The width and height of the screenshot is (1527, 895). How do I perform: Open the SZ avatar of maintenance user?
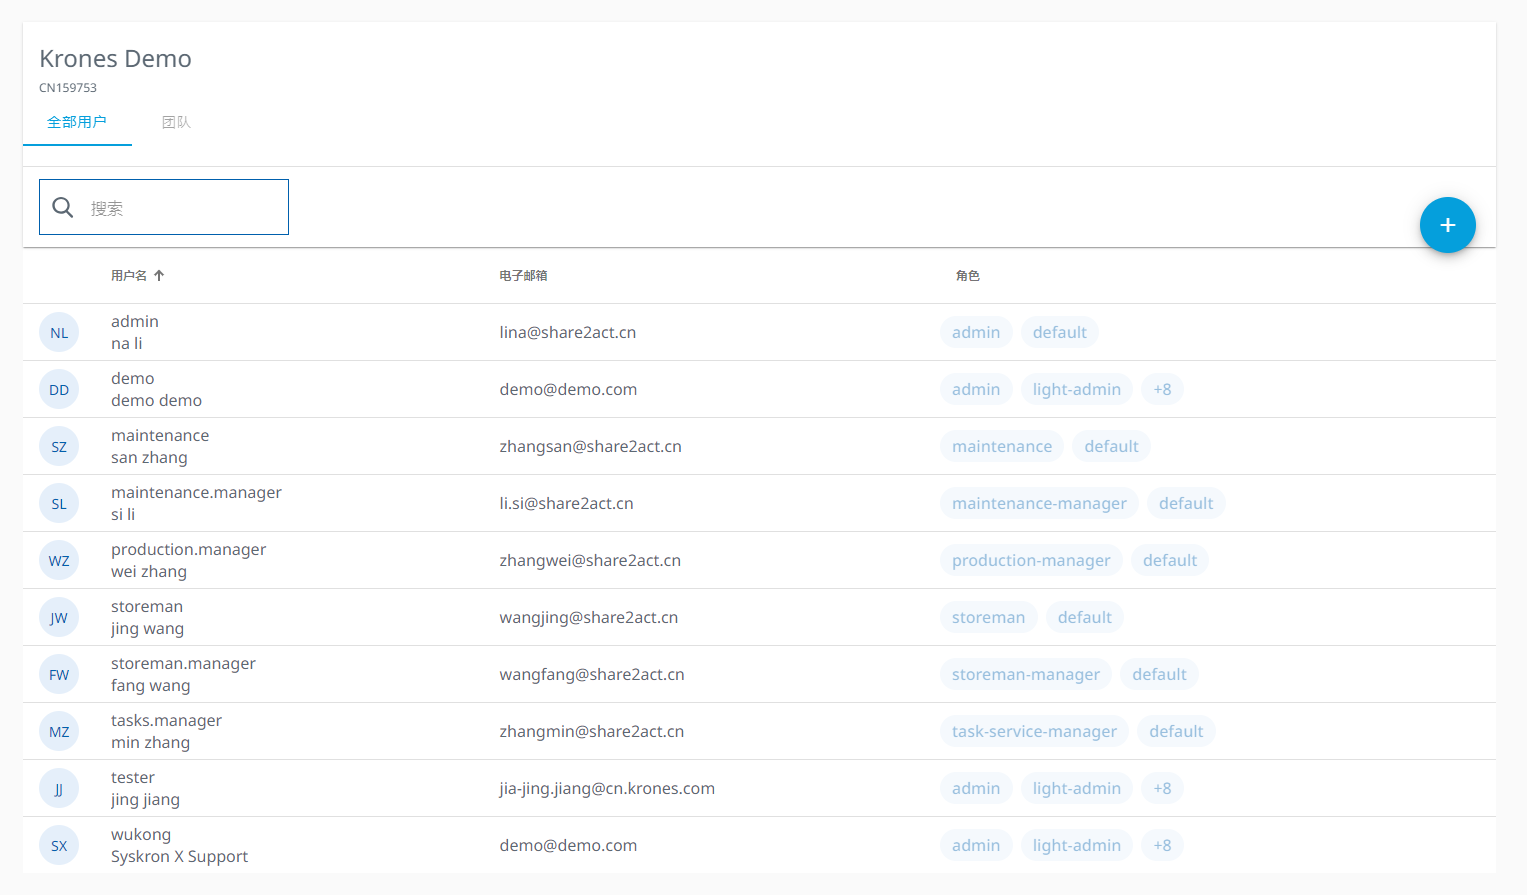pyautogui.click(x=59, y=447)
